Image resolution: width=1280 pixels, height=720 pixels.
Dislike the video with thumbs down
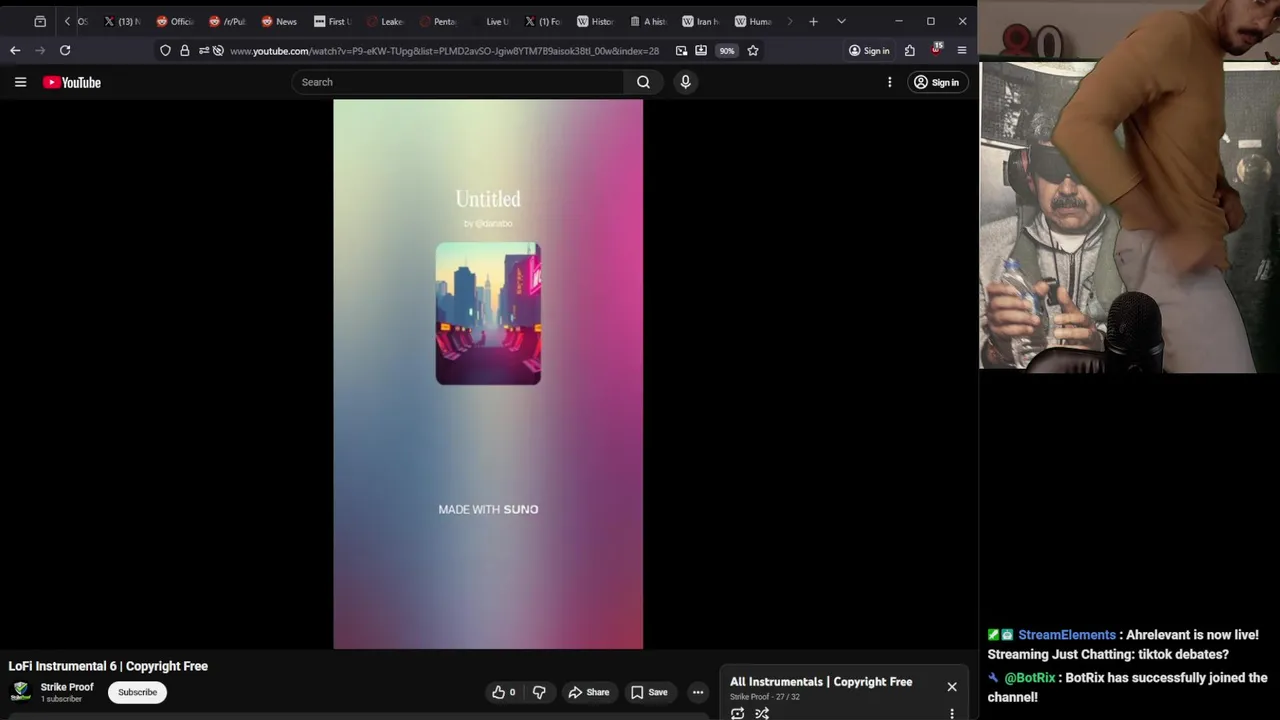(x=539, y=692)
